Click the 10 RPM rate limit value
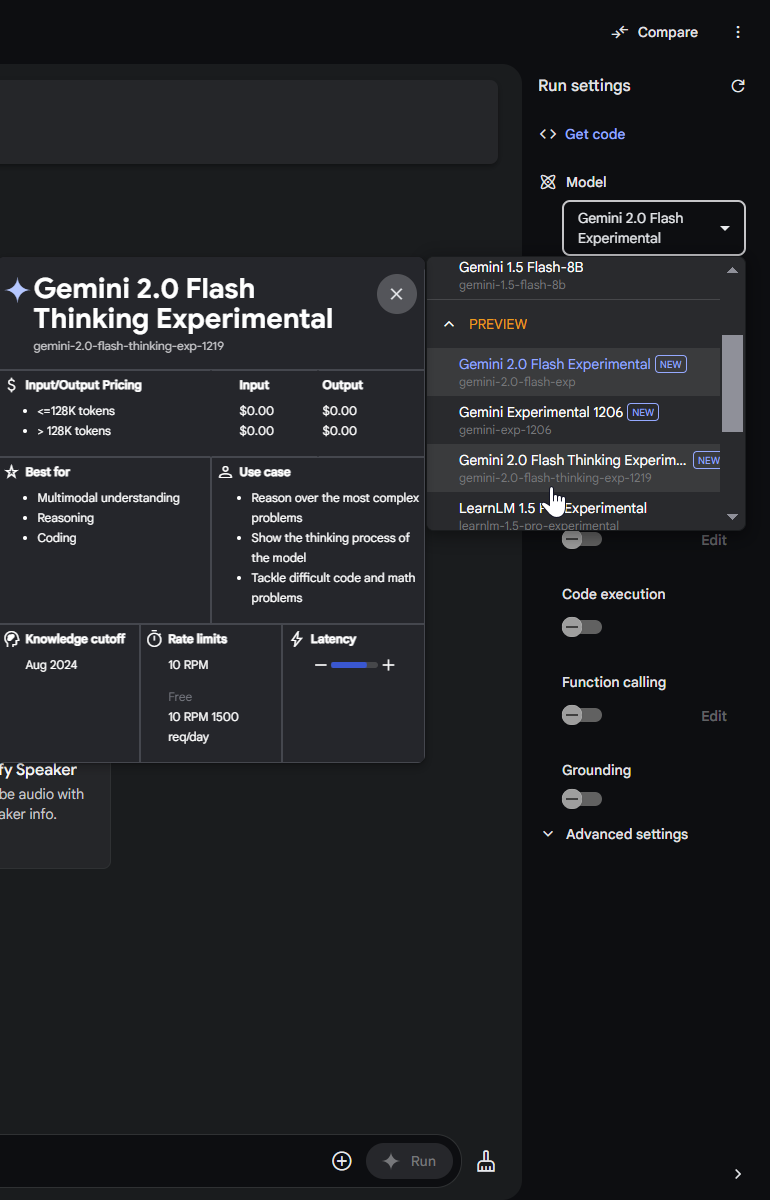770x1200 pixels. [x=188, y=665]
